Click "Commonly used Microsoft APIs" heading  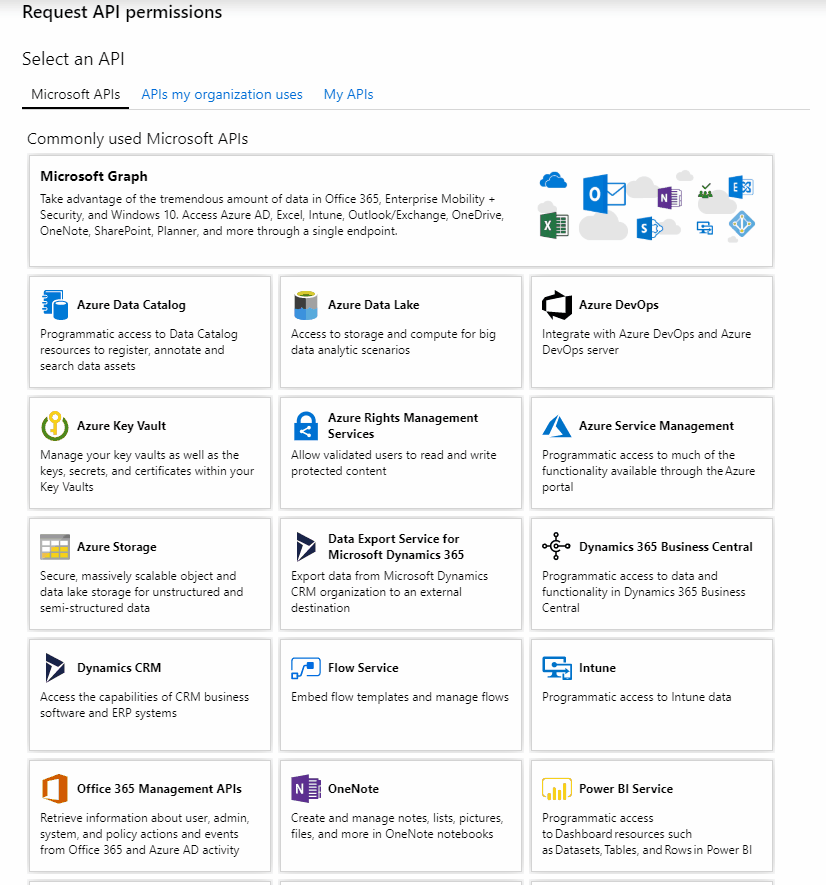138,139
